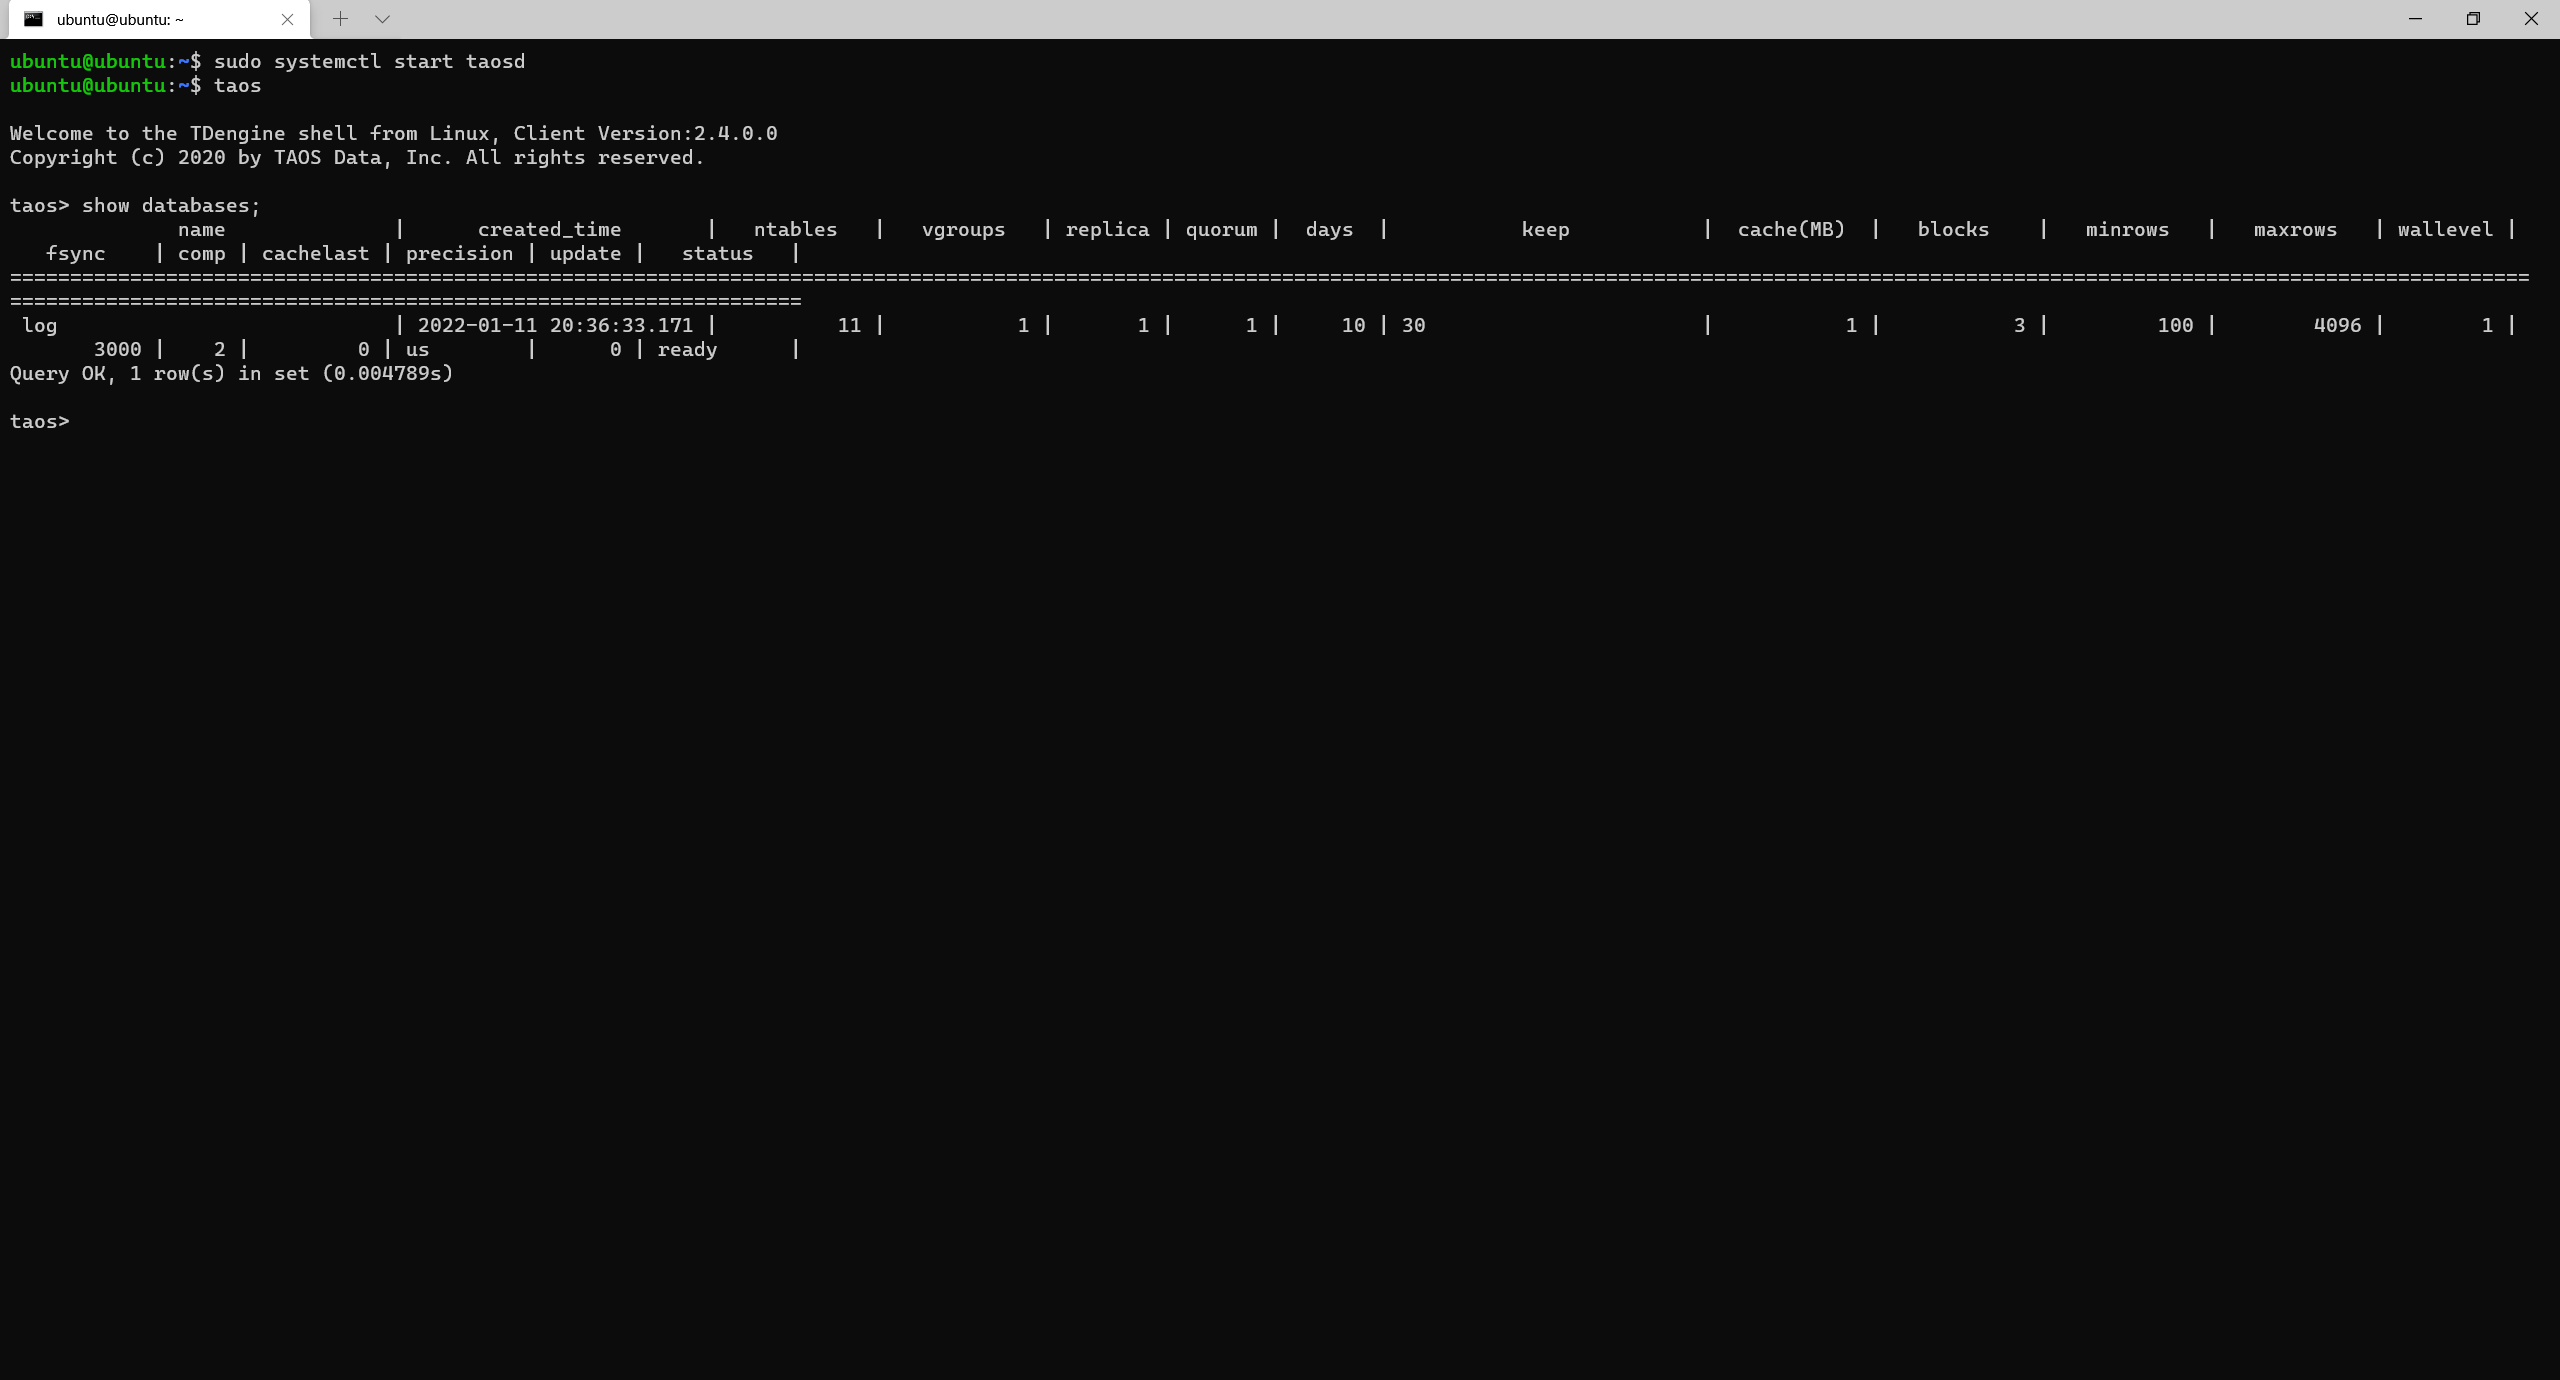Click the 'replica' column header
This screenshot has width=2560, height=1380.
[x=1107, y=230]
